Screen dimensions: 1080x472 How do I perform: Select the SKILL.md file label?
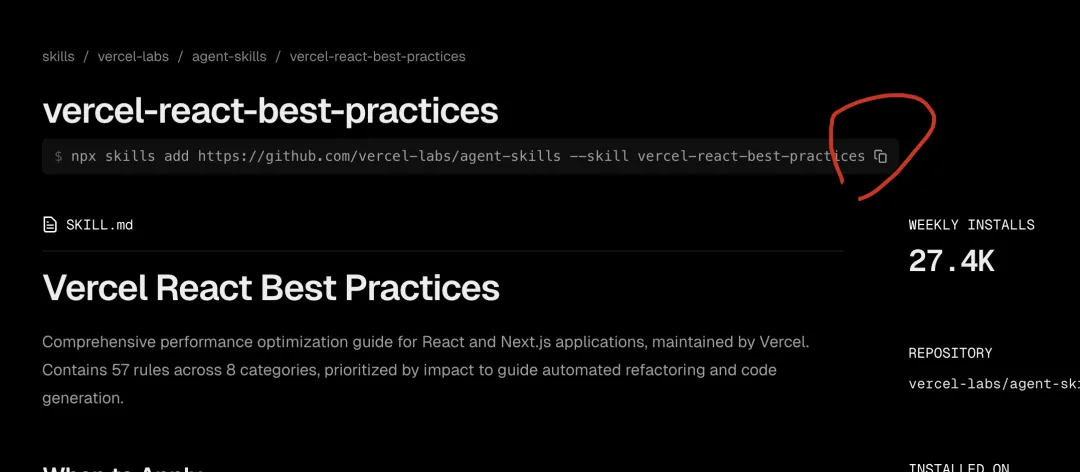click(99, 225)
